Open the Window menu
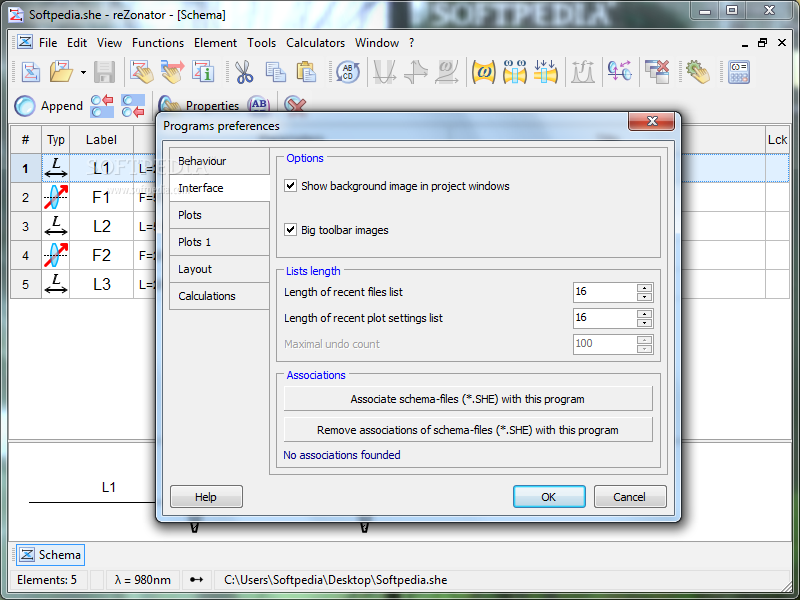 click(x=377, y=43)
